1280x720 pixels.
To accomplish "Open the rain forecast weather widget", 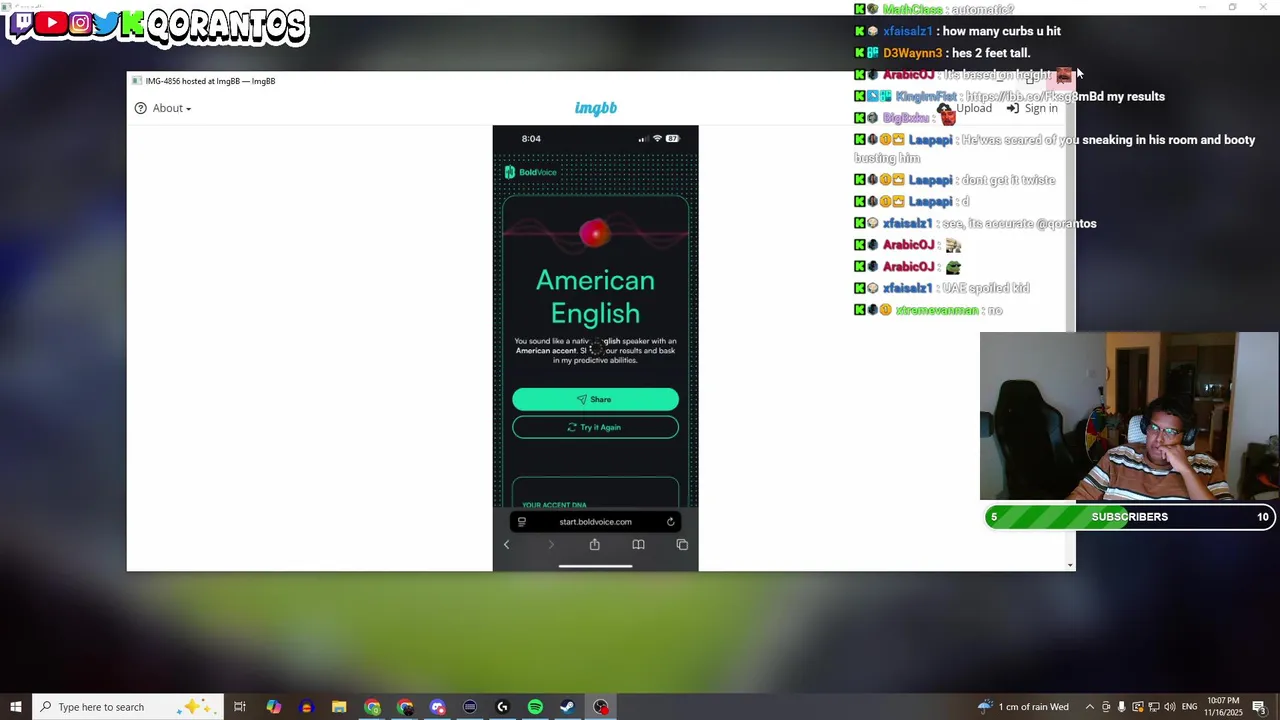I will coord(1023,707).
